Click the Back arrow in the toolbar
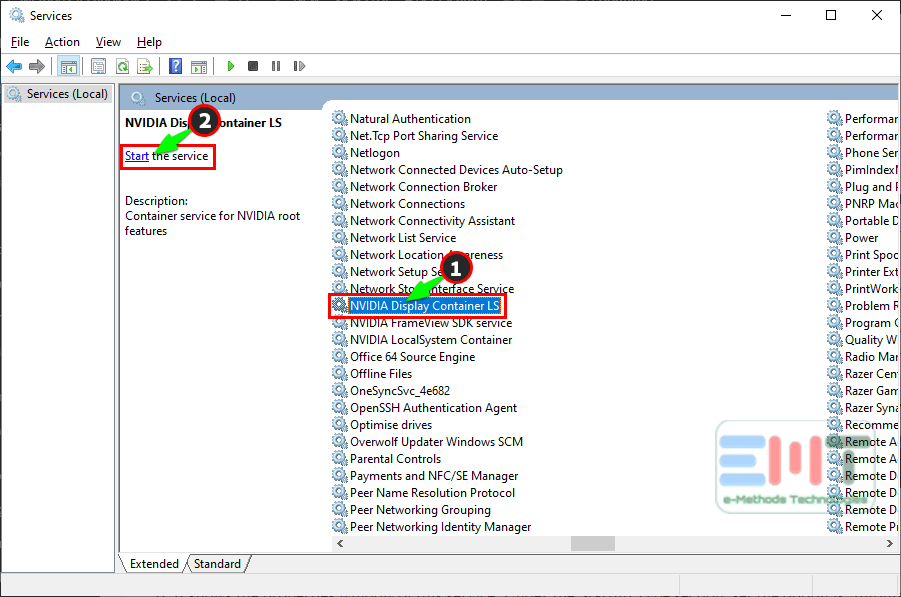Viewport: 901px width, 597px height. (14, 66)
